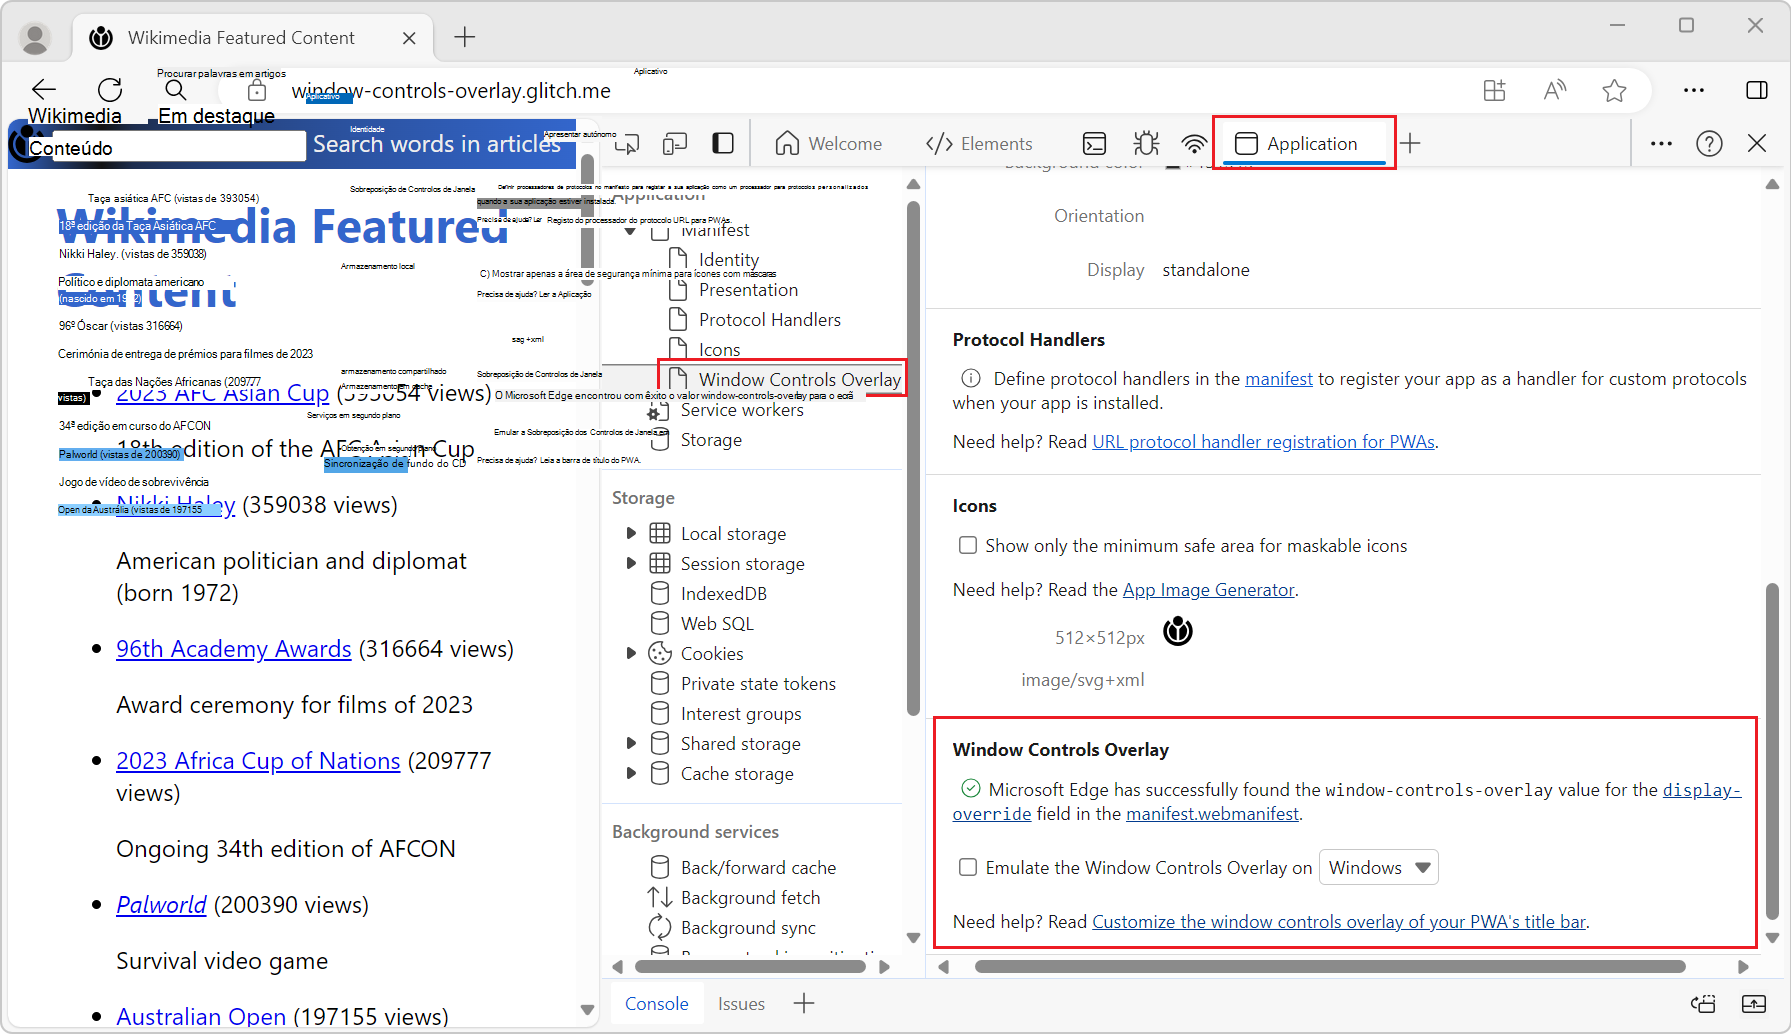Open the 96th Academy Awards article link

tap(233, 648)
